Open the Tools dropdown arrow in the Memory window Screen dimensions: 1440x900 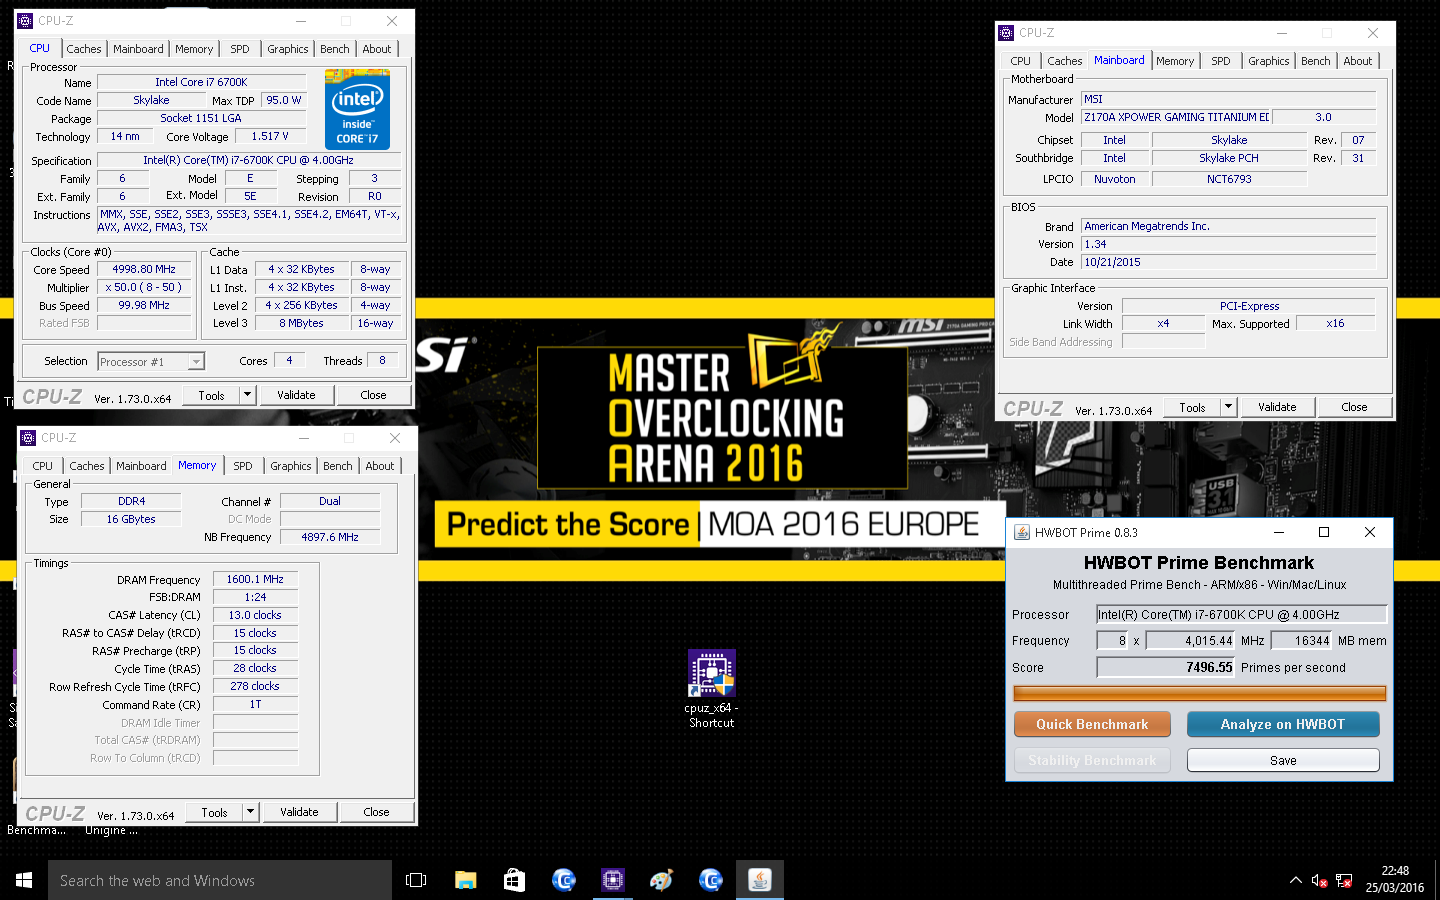250,812
